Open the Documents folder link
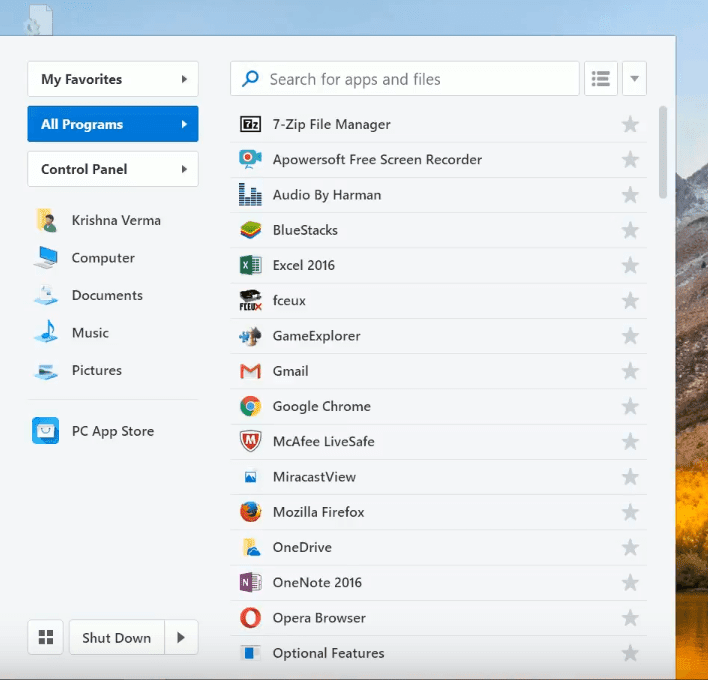This screenshot has width=708, height=680. point(107,295)
